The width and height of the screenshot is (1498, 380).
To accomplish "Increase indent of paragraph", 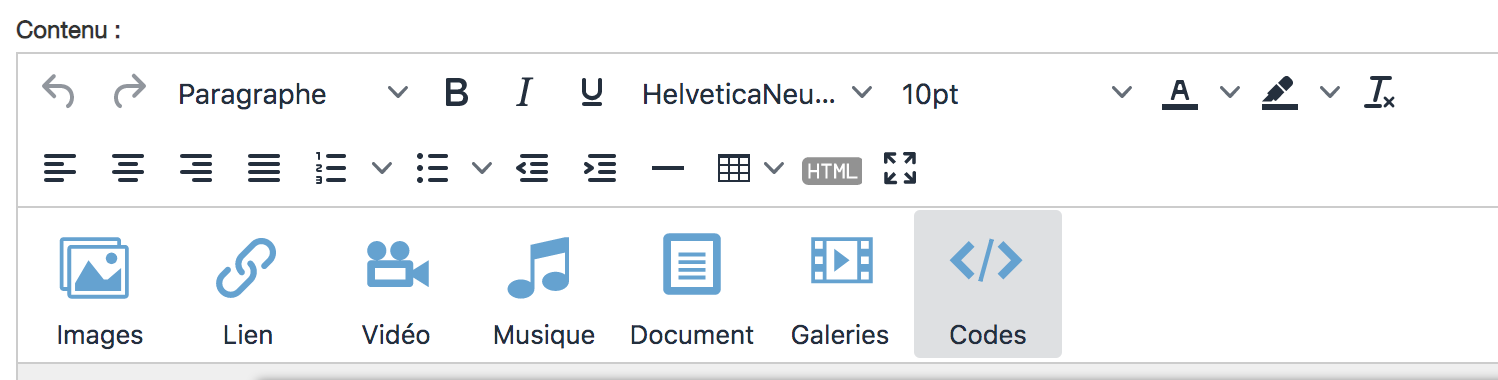I will 600,168.
